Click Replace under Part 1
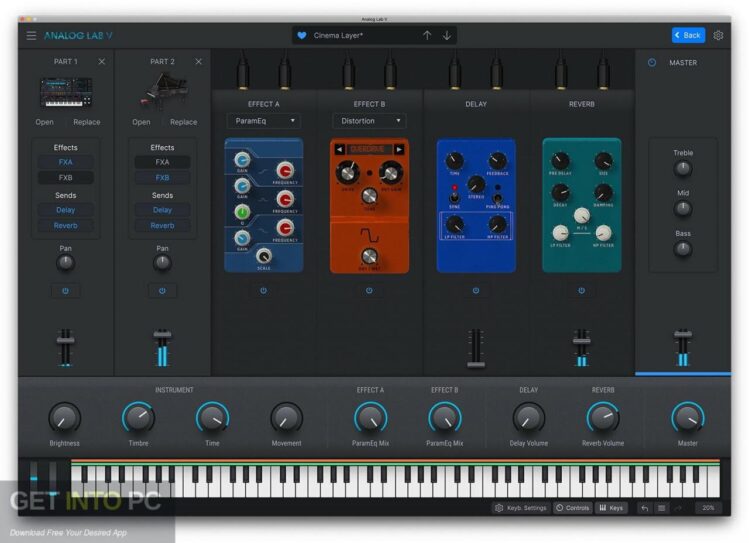The height and width of the screenshot is (543, 749). click(87, 122)
